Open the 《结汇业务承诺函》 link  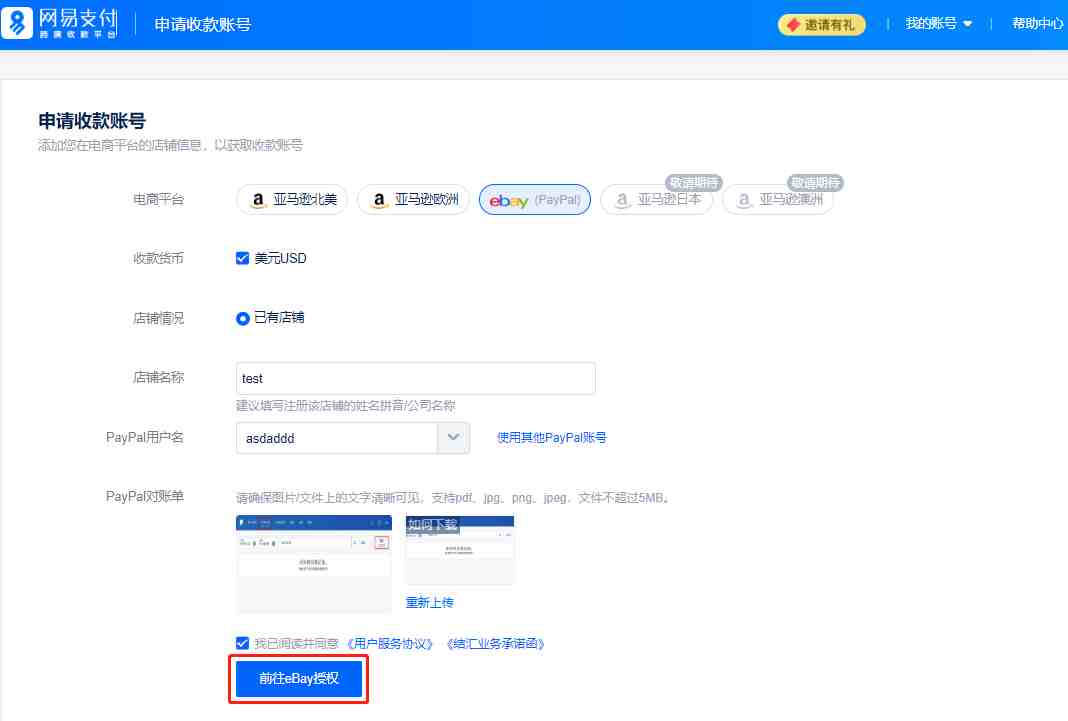click(496, 644)
